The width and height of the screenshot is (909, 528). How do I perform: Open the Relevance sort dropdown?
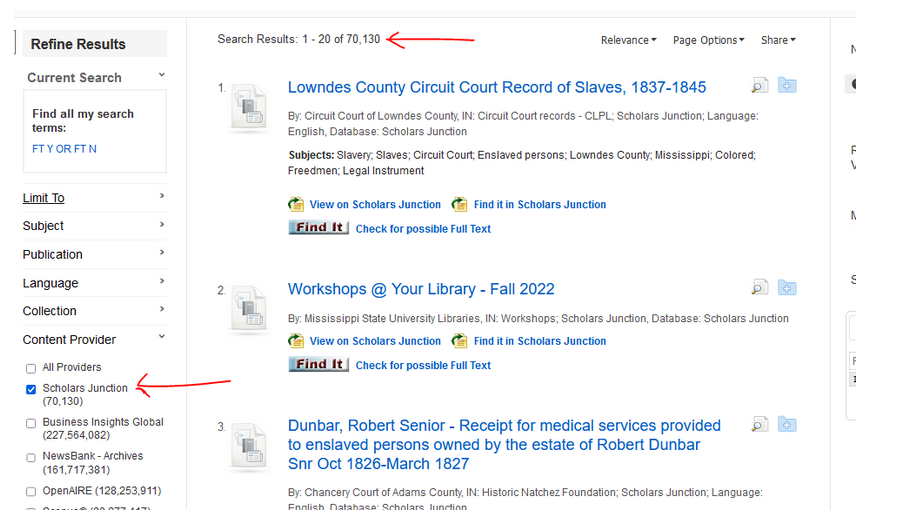point(628,40)
